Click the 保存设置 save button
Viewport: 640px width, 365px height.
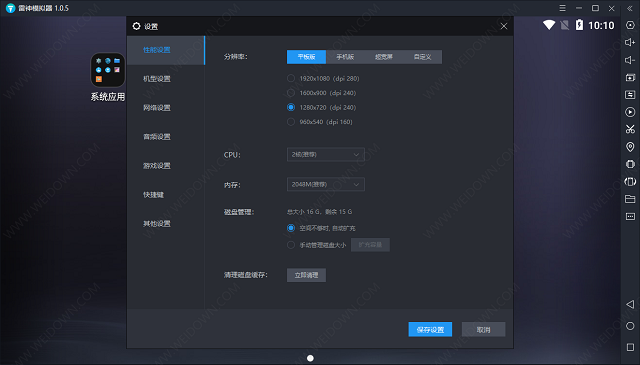pyautogui.click(x=430, y=329)
